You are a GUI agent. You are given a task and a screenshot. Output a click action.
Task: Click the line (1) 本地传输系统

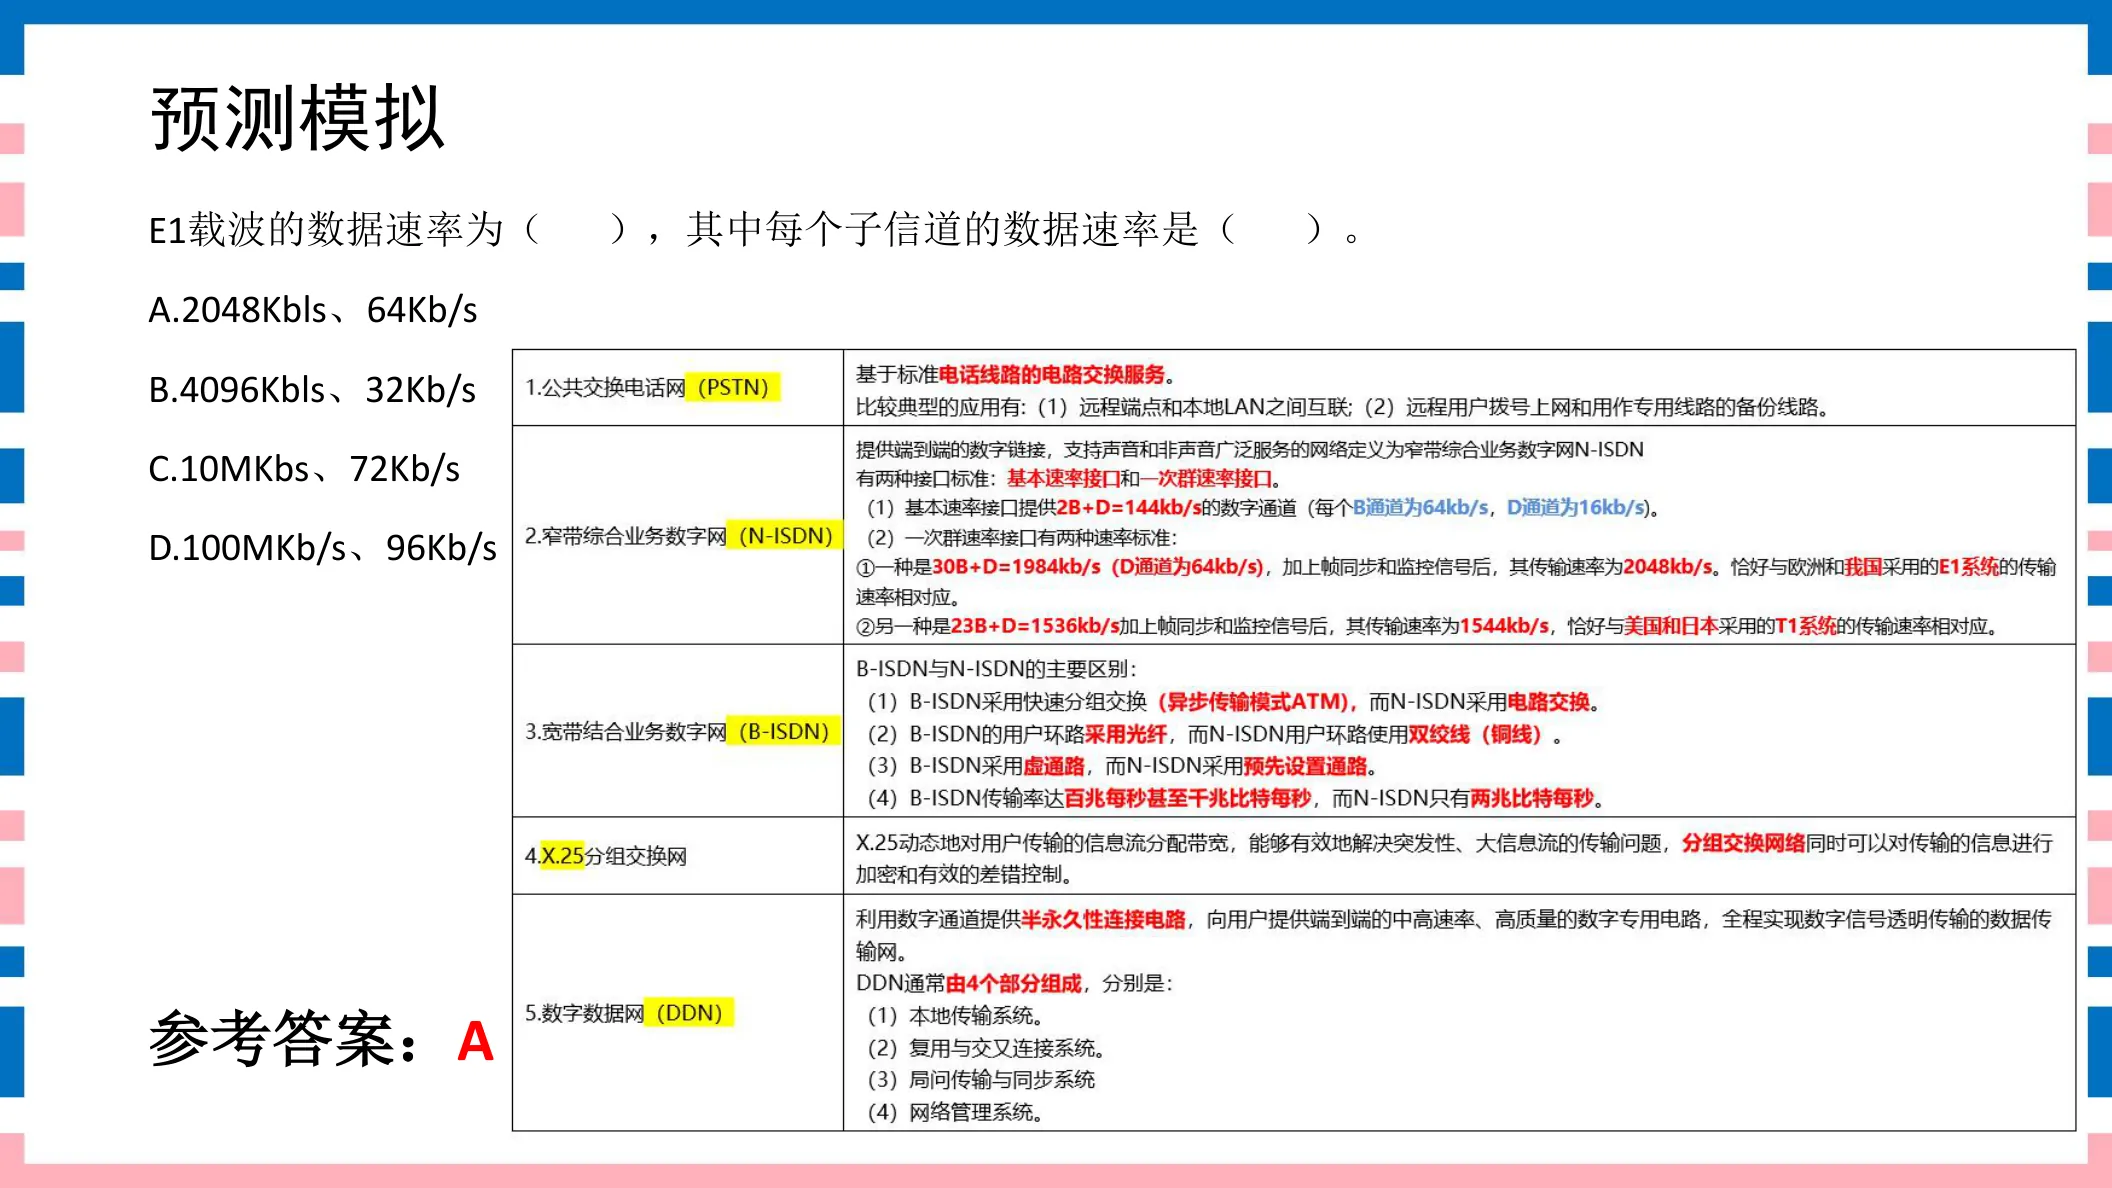click(956, 1016)
